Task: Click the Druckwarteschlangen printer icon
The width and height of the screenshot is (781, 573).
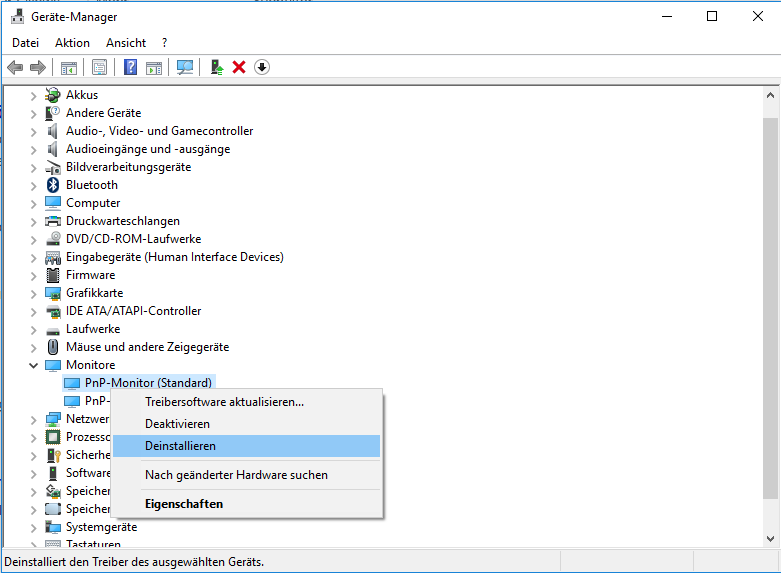Action: (x=53, y=221)
